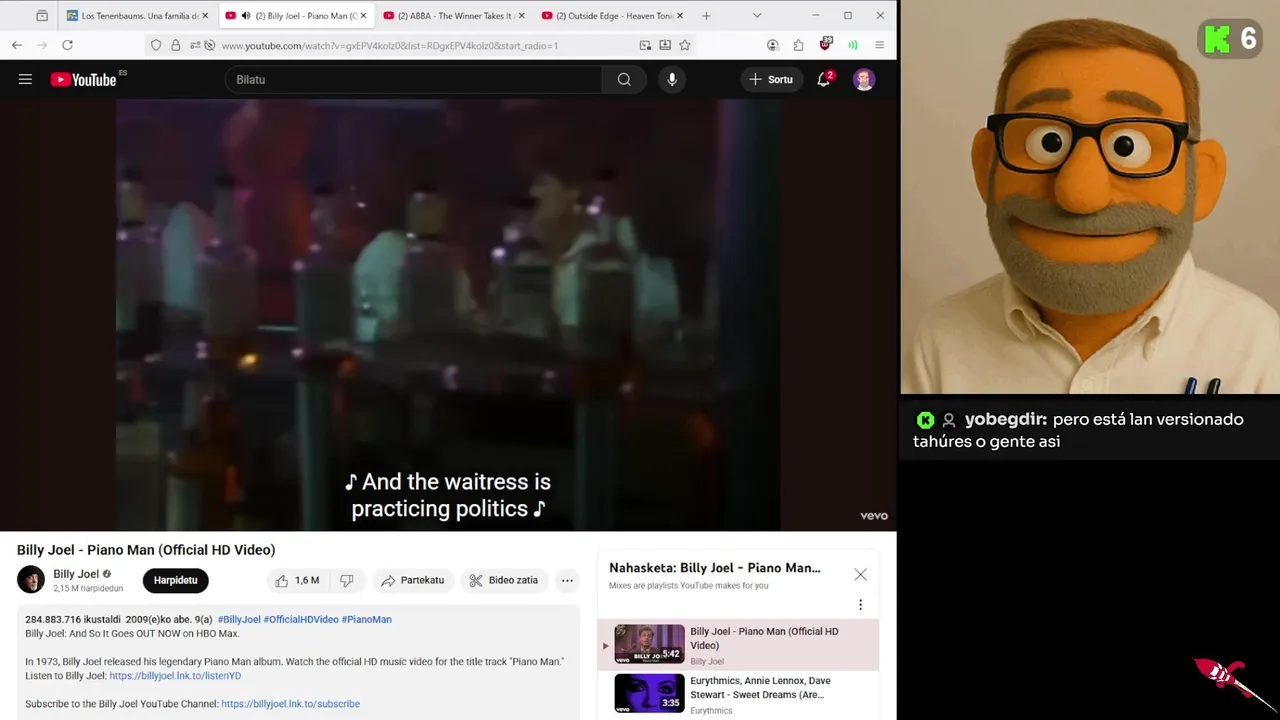Reload the page with the refresh icon
1280x720 pixels.
pyautogui.click(x=67, y=45)
